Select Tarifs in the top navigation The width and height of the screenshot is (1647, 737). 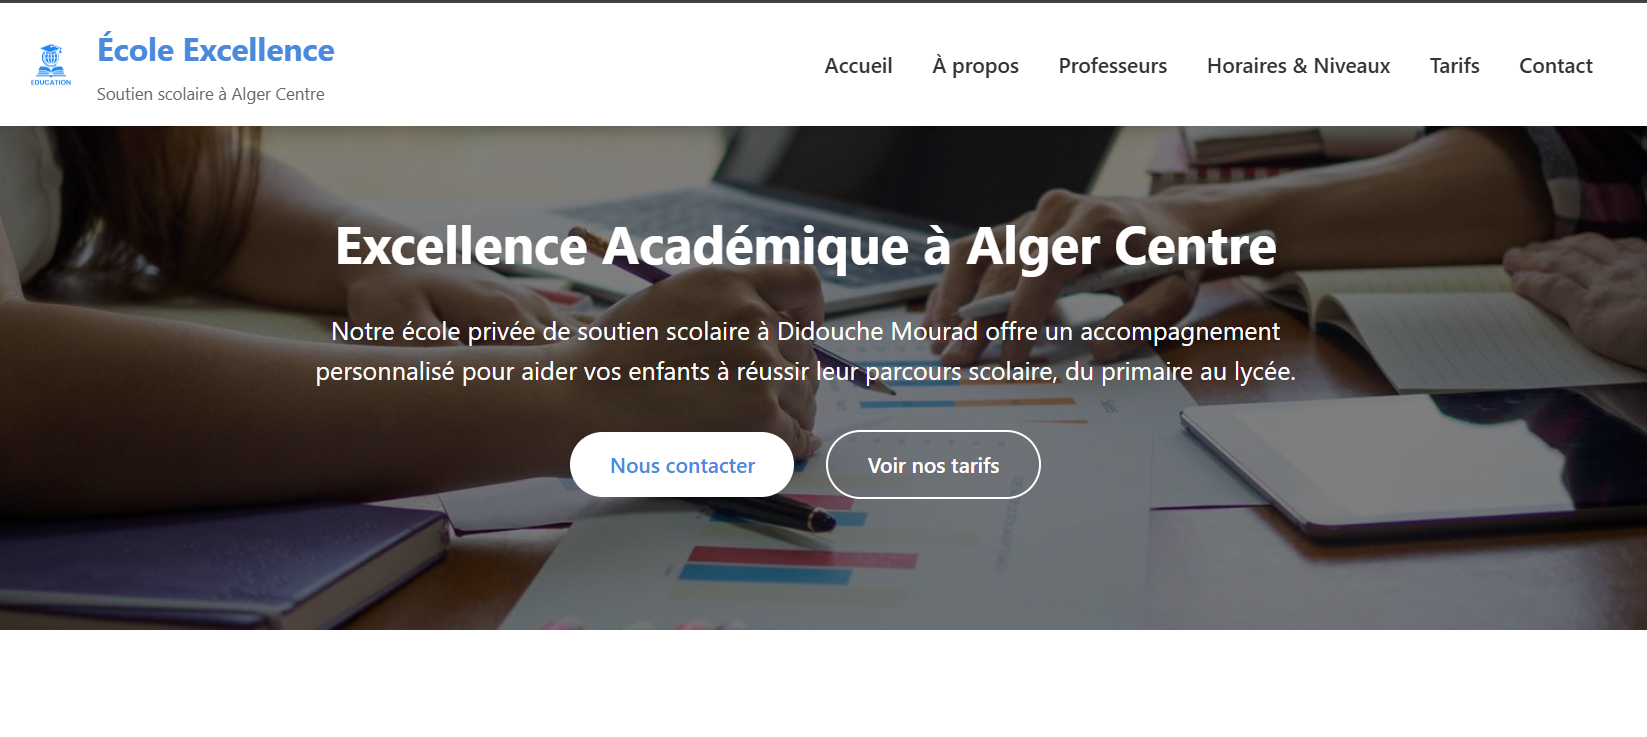click(x=1454, y=66)
